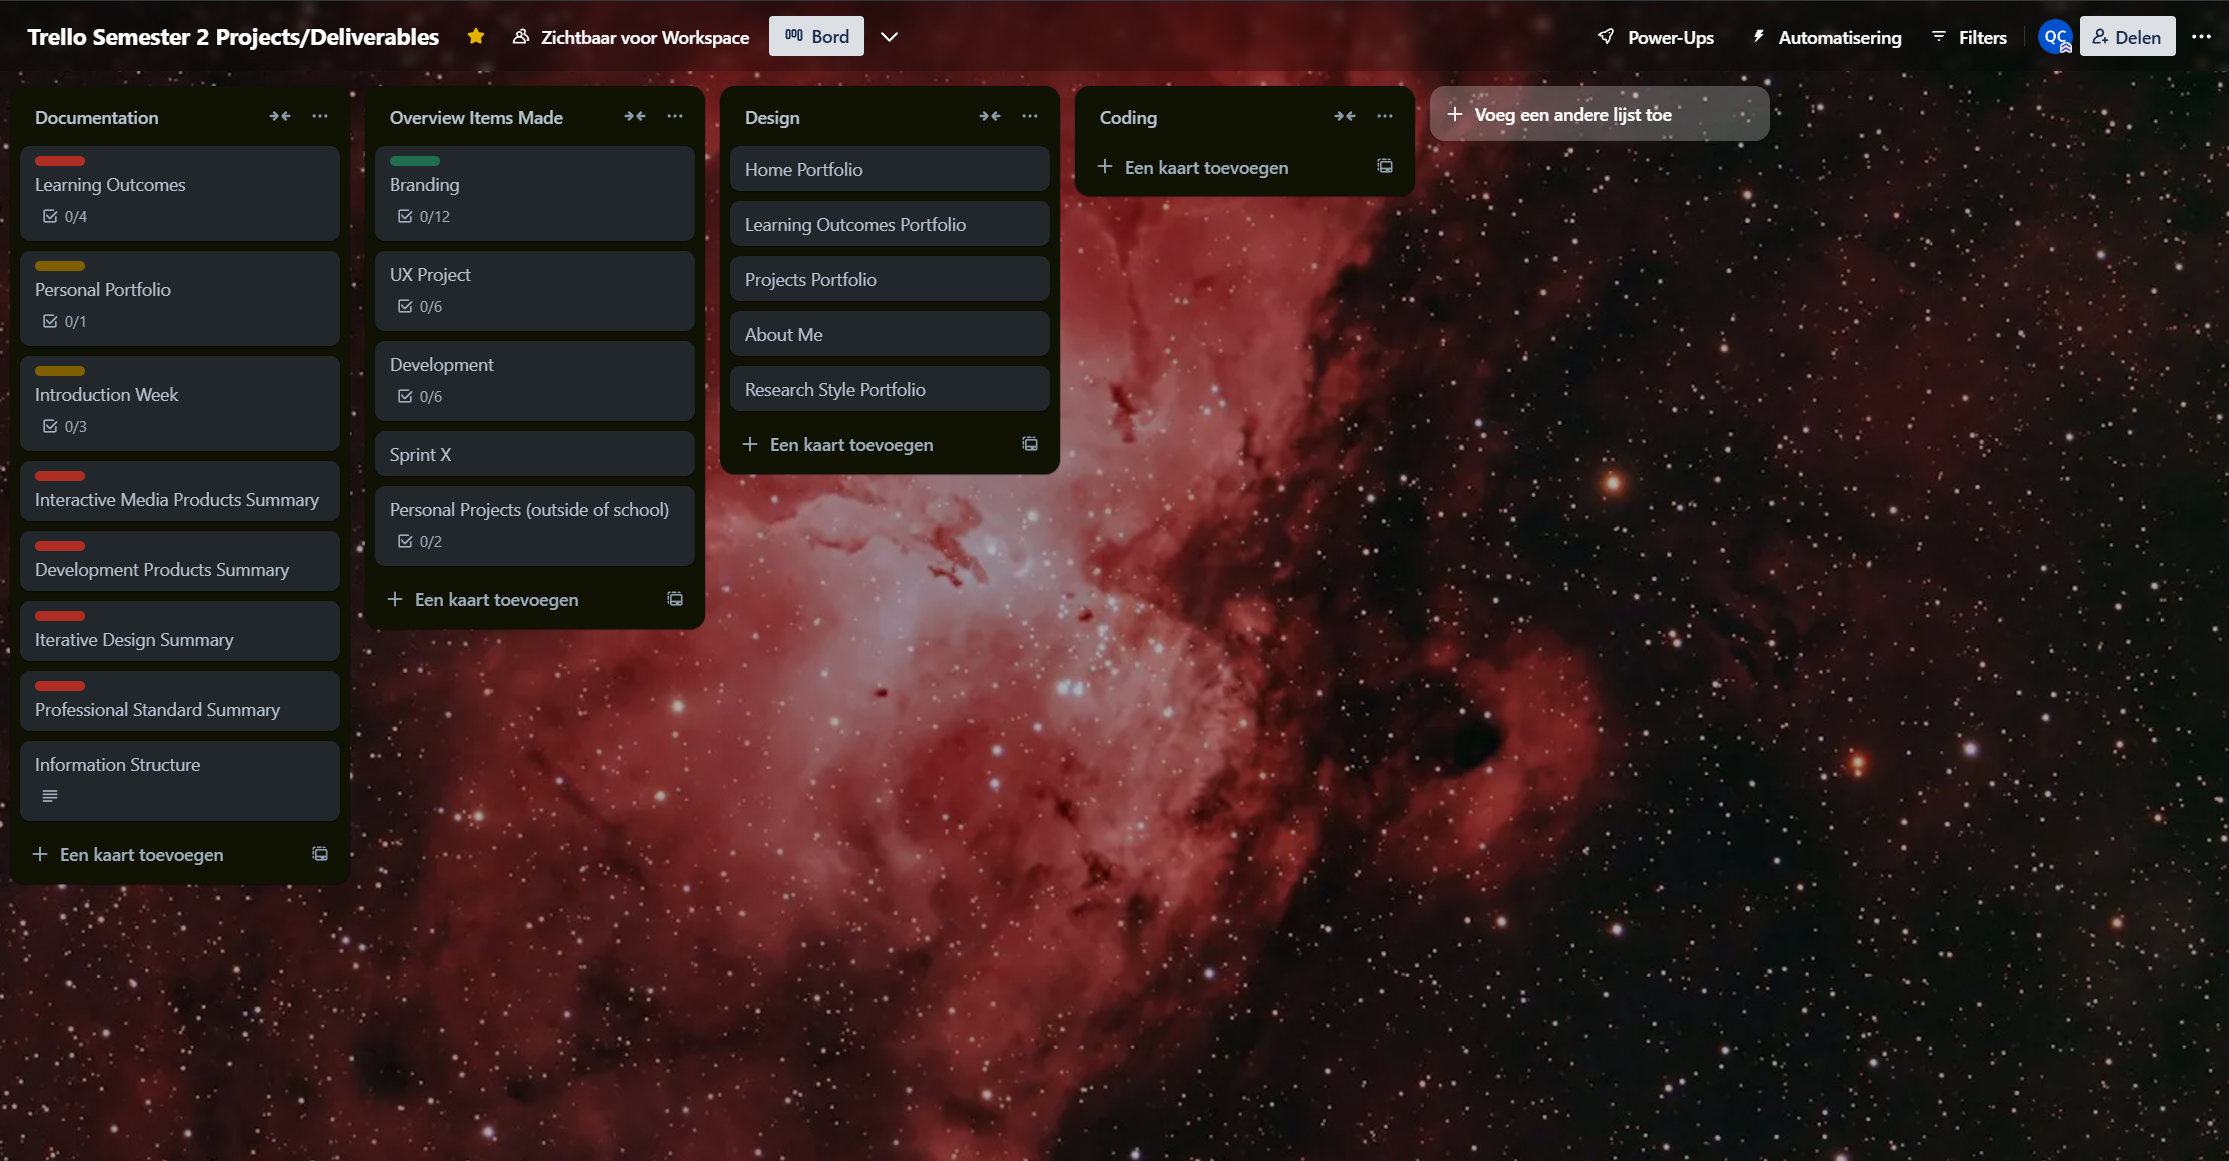Click green label on Branding card
The image size is (2229, 1161).
click(x=415, y=161)
